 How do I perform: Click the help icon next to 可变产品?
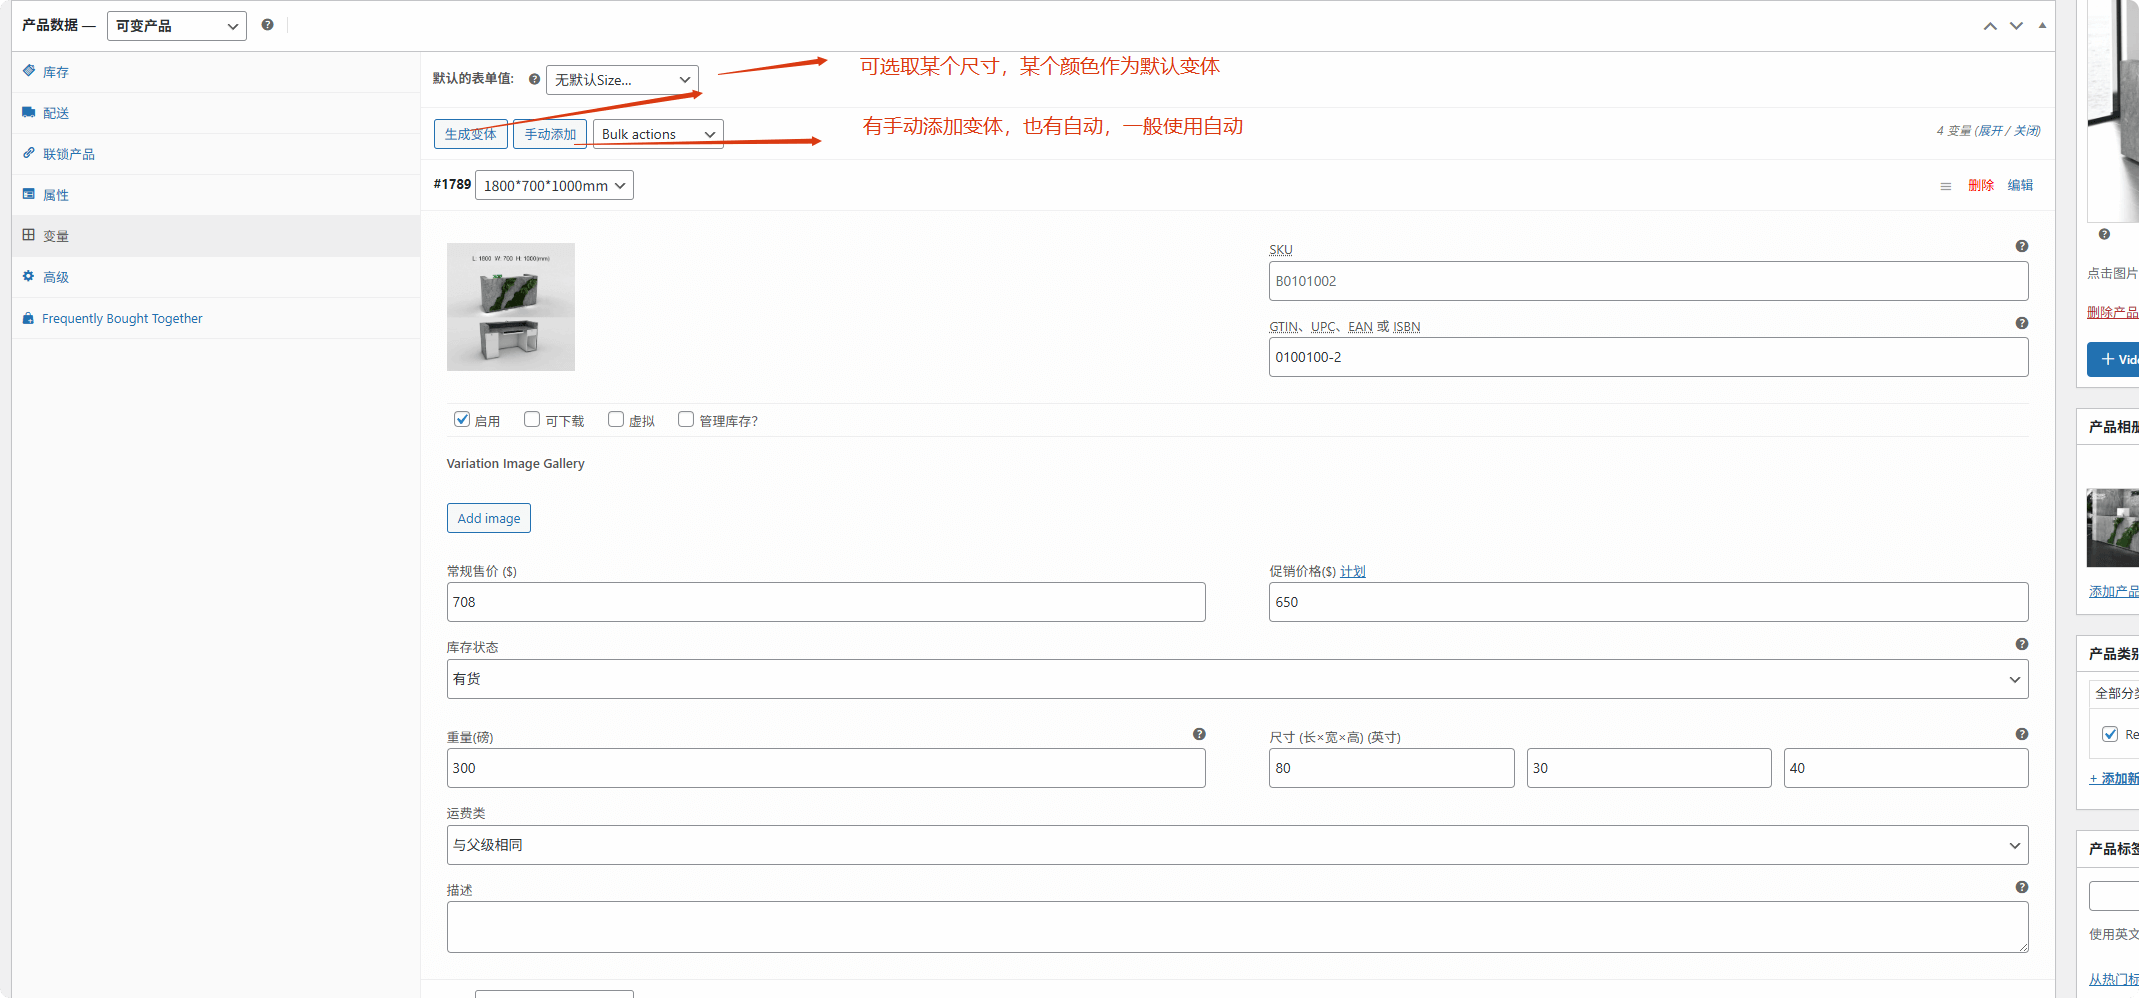(x=267, y=25)
